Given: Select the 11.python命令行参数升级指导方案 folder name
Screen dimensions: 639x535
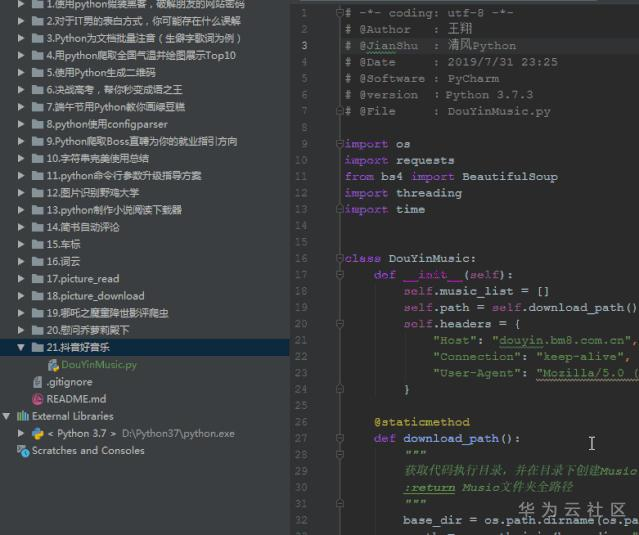Looking at the screenshot, I should click(x=124, y=176).
